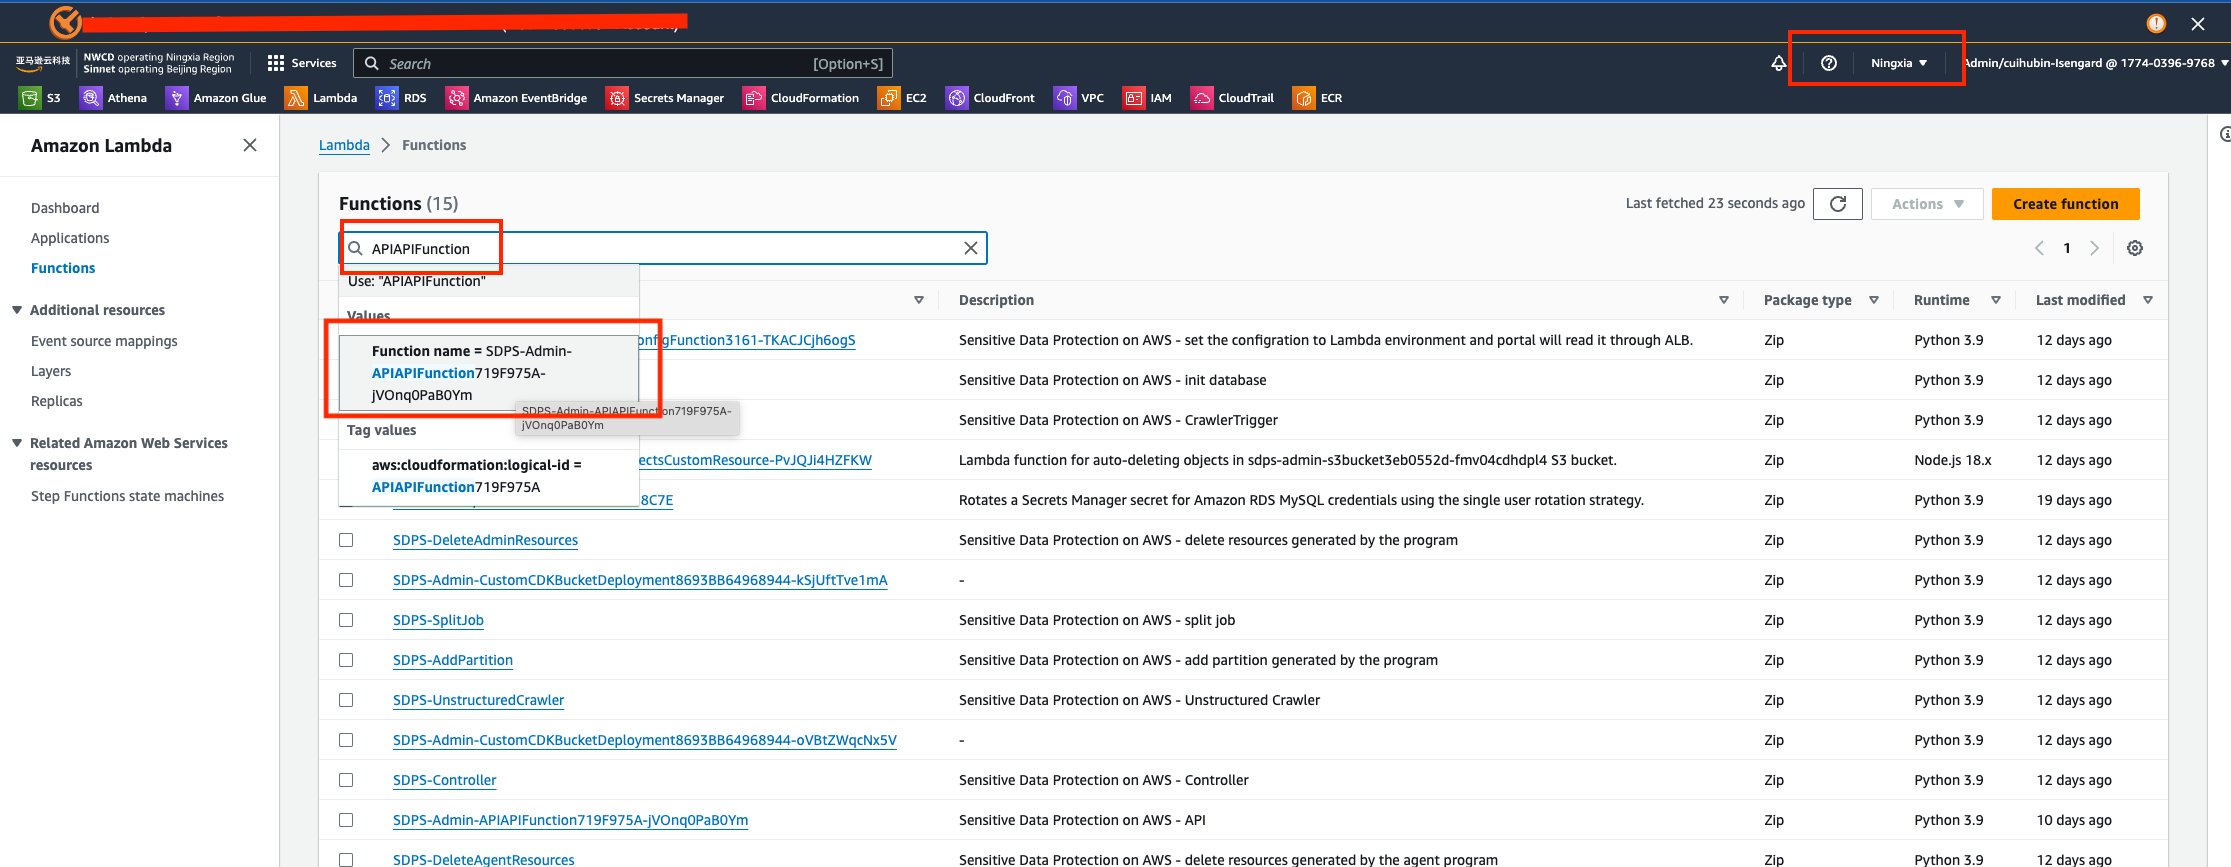Select SDPS-SplitJob checkbox
Viewport: 2231px width, 867px height.
pyautogui.click(x=346, y=620)
